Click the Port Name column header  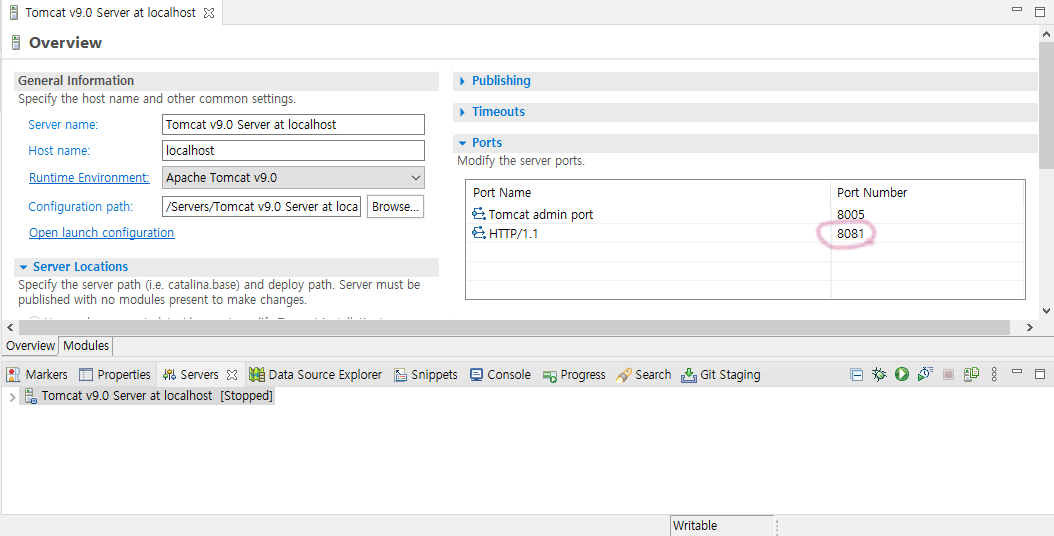(x=649, y=192)
